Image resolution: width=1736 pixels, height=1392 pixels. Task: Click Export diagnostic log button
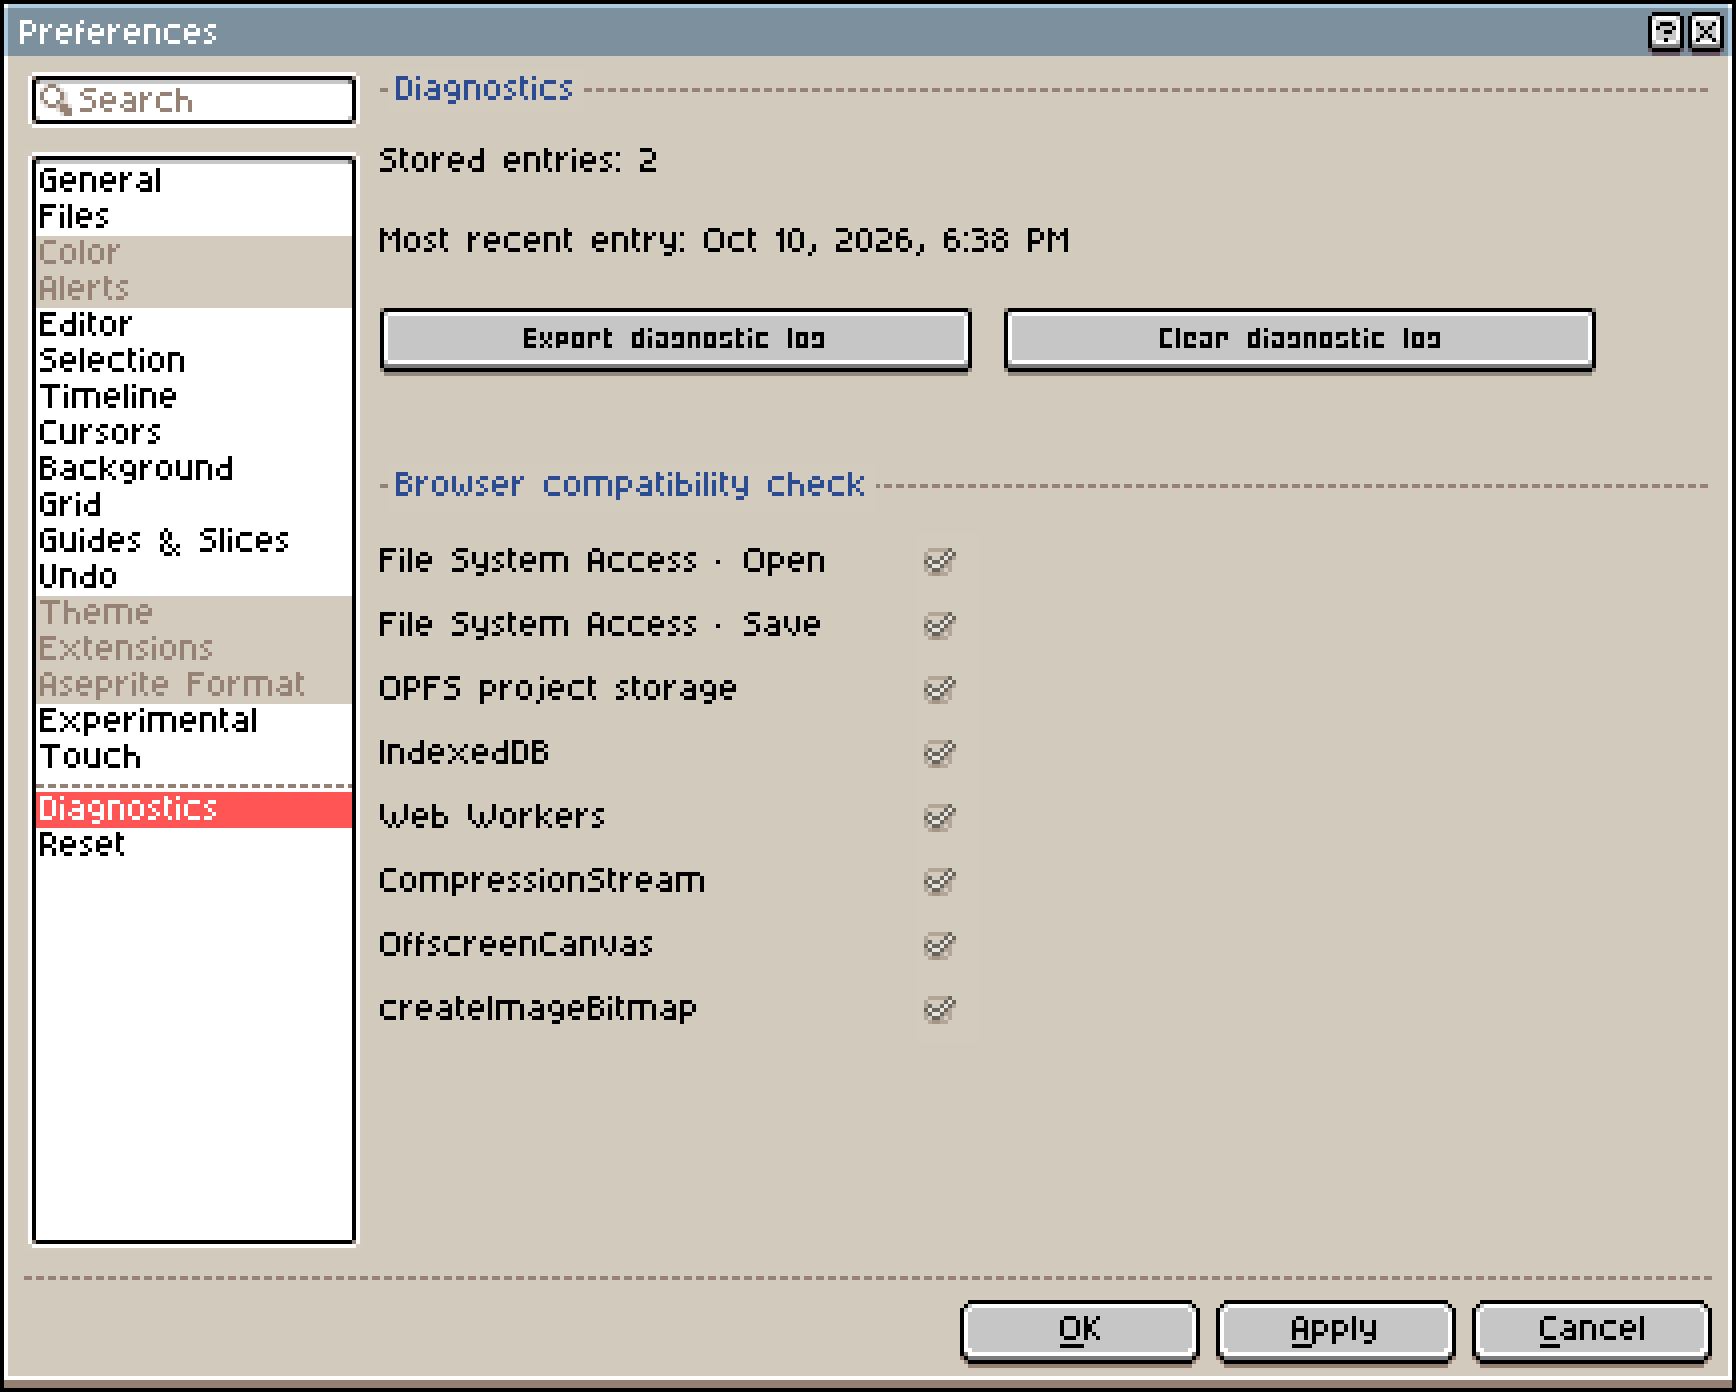click(675, 340)
